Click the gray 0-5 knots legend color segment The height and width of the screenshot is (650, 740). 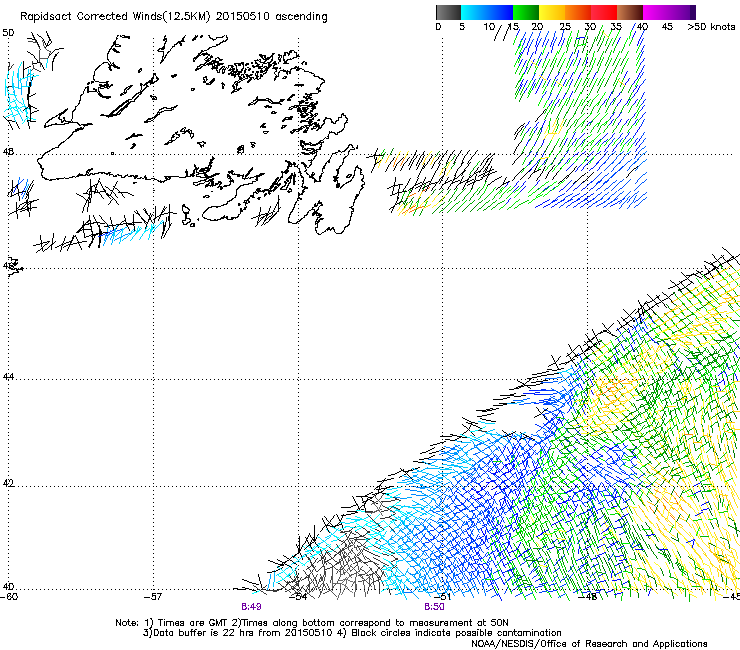(x=448, y=12)
